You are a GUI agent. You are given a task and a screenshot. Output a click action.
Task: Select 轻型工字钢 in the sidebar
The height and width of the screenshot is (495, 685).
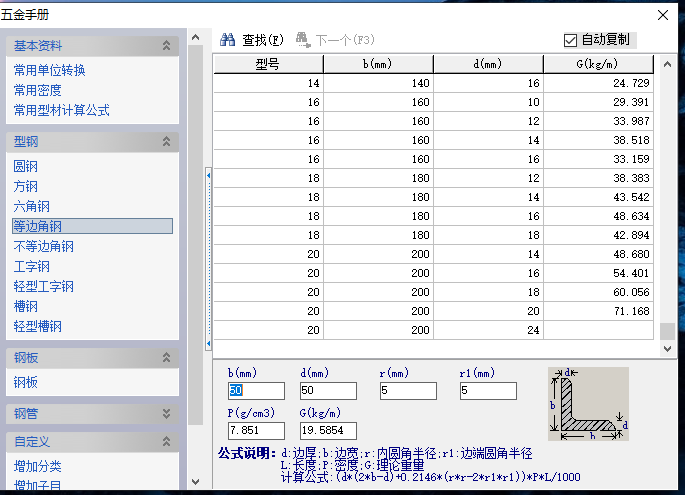[44, 287]
